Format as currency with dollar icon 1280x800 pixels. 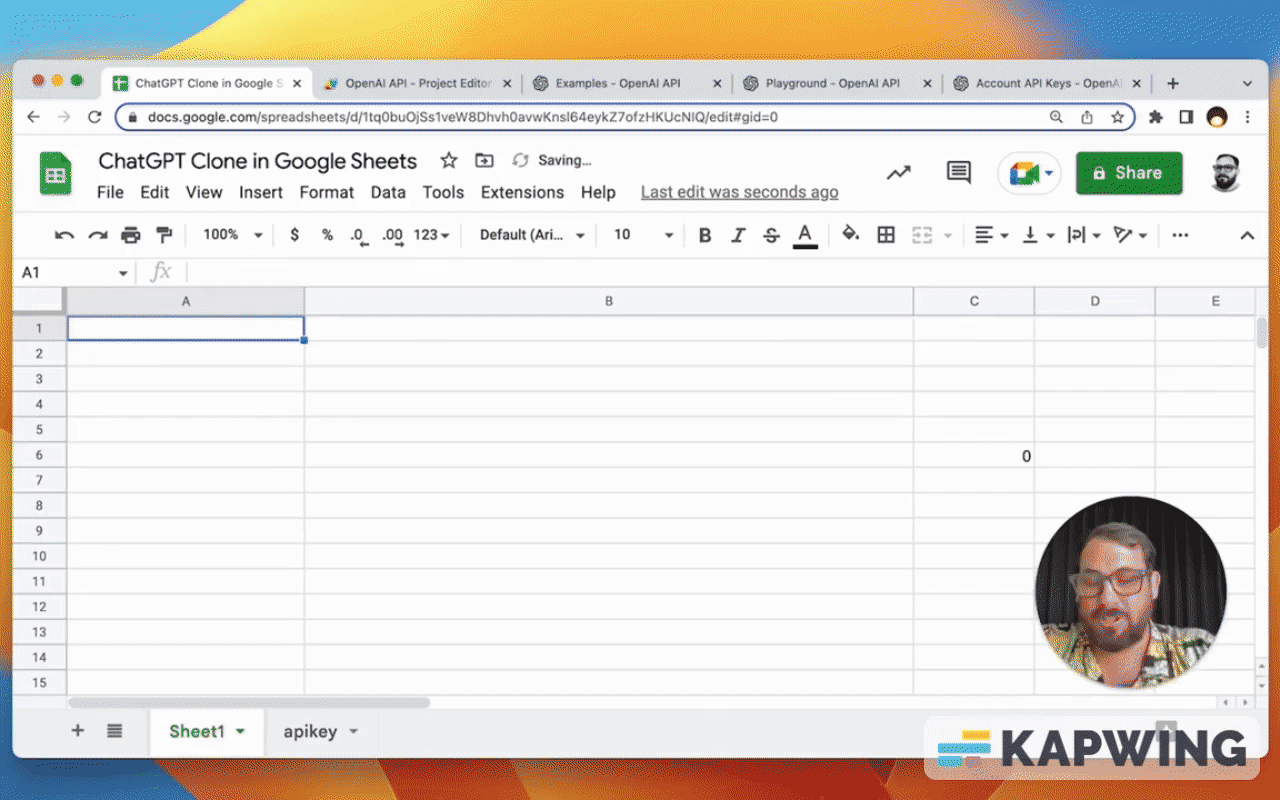(x=294, y=235)
